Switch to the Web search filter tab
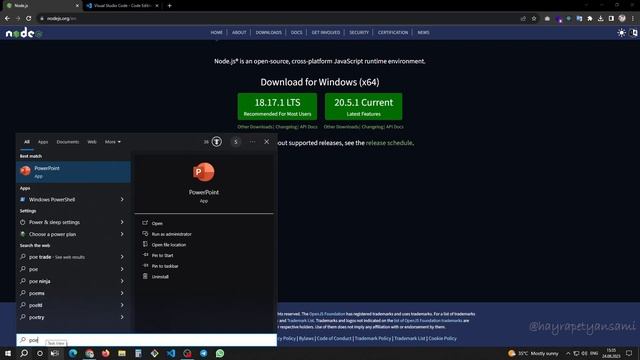 92,142
